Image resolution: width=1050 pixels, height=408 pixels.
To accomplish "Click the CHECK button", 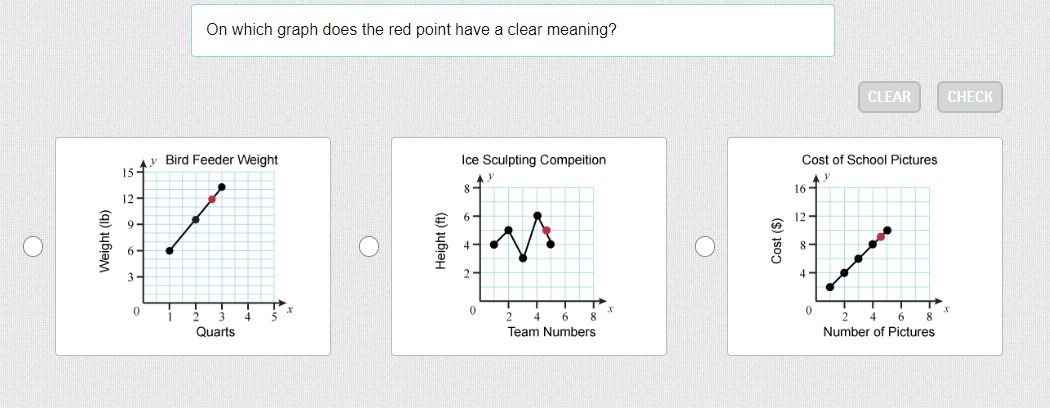I will (x=970, y=97).
